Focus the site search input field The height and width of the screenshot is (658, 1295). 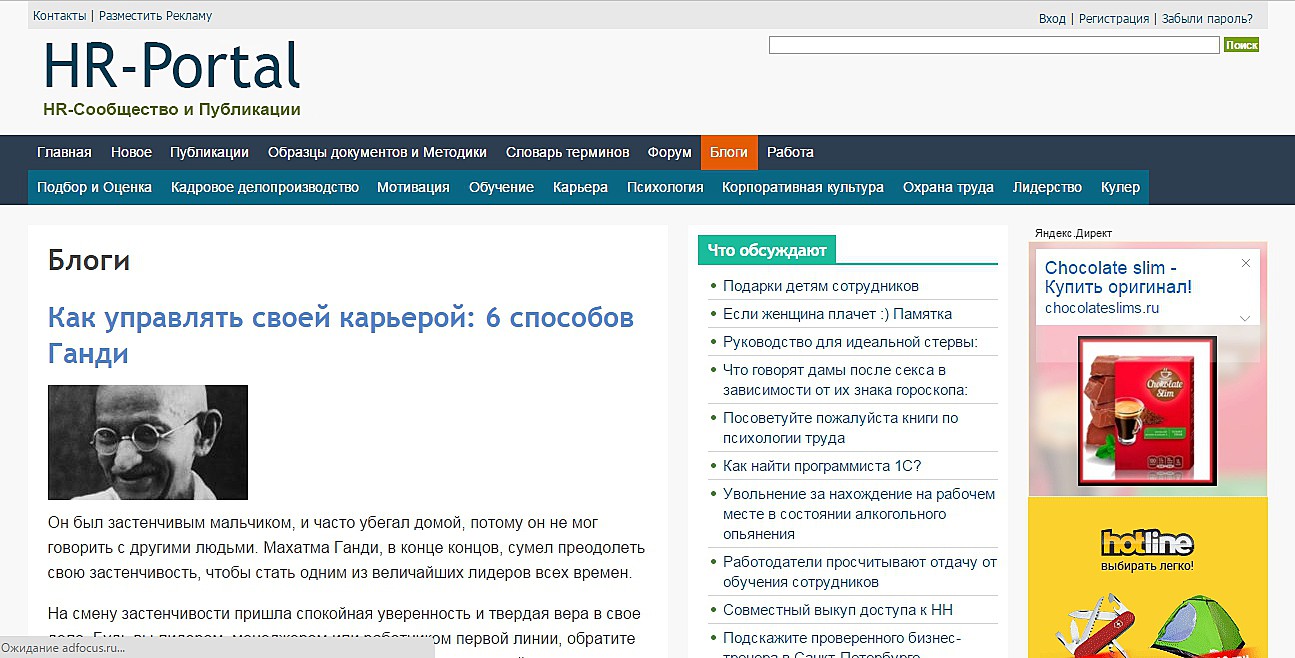pos(994,45)
